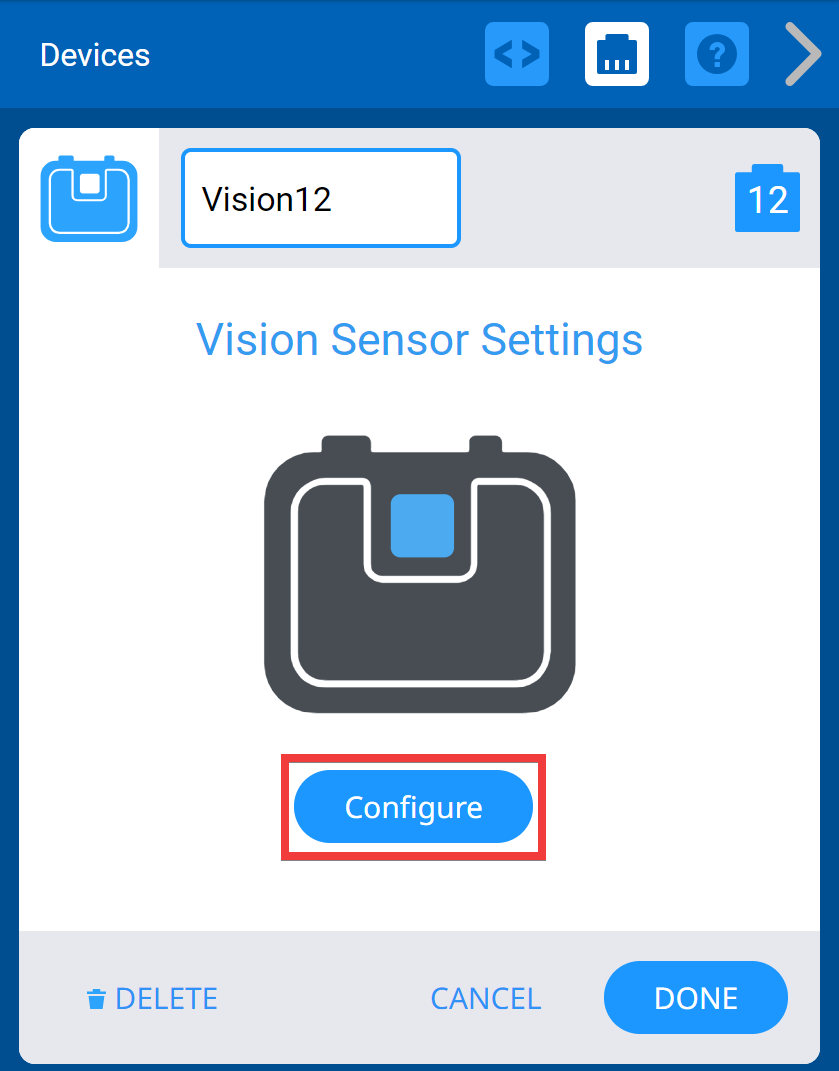Click the trash can icon
Screen dimensions: 839x1071
pos(96,999)
